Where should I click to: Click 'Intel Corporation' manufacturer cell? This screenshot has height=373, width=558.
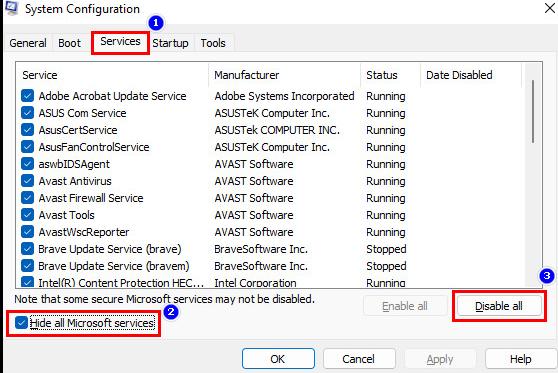(x=255, y=283)
